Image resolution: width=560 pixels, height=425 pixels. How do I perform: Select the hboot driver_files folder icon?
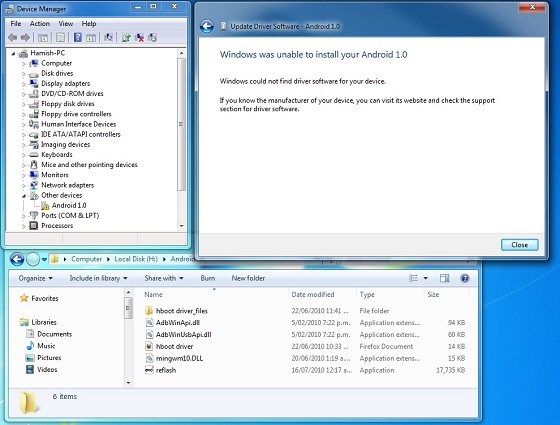pos(149,311)
